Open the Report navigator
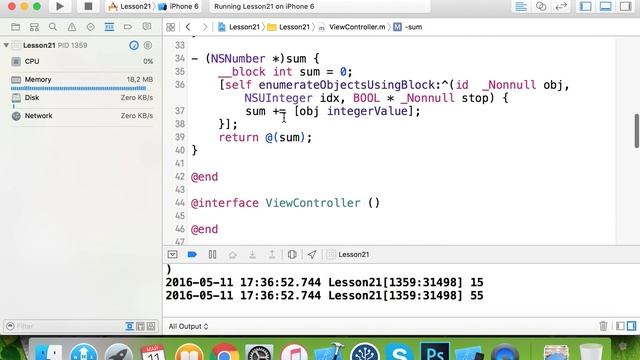Screen dimensions: 640x360 coord(147,27)
